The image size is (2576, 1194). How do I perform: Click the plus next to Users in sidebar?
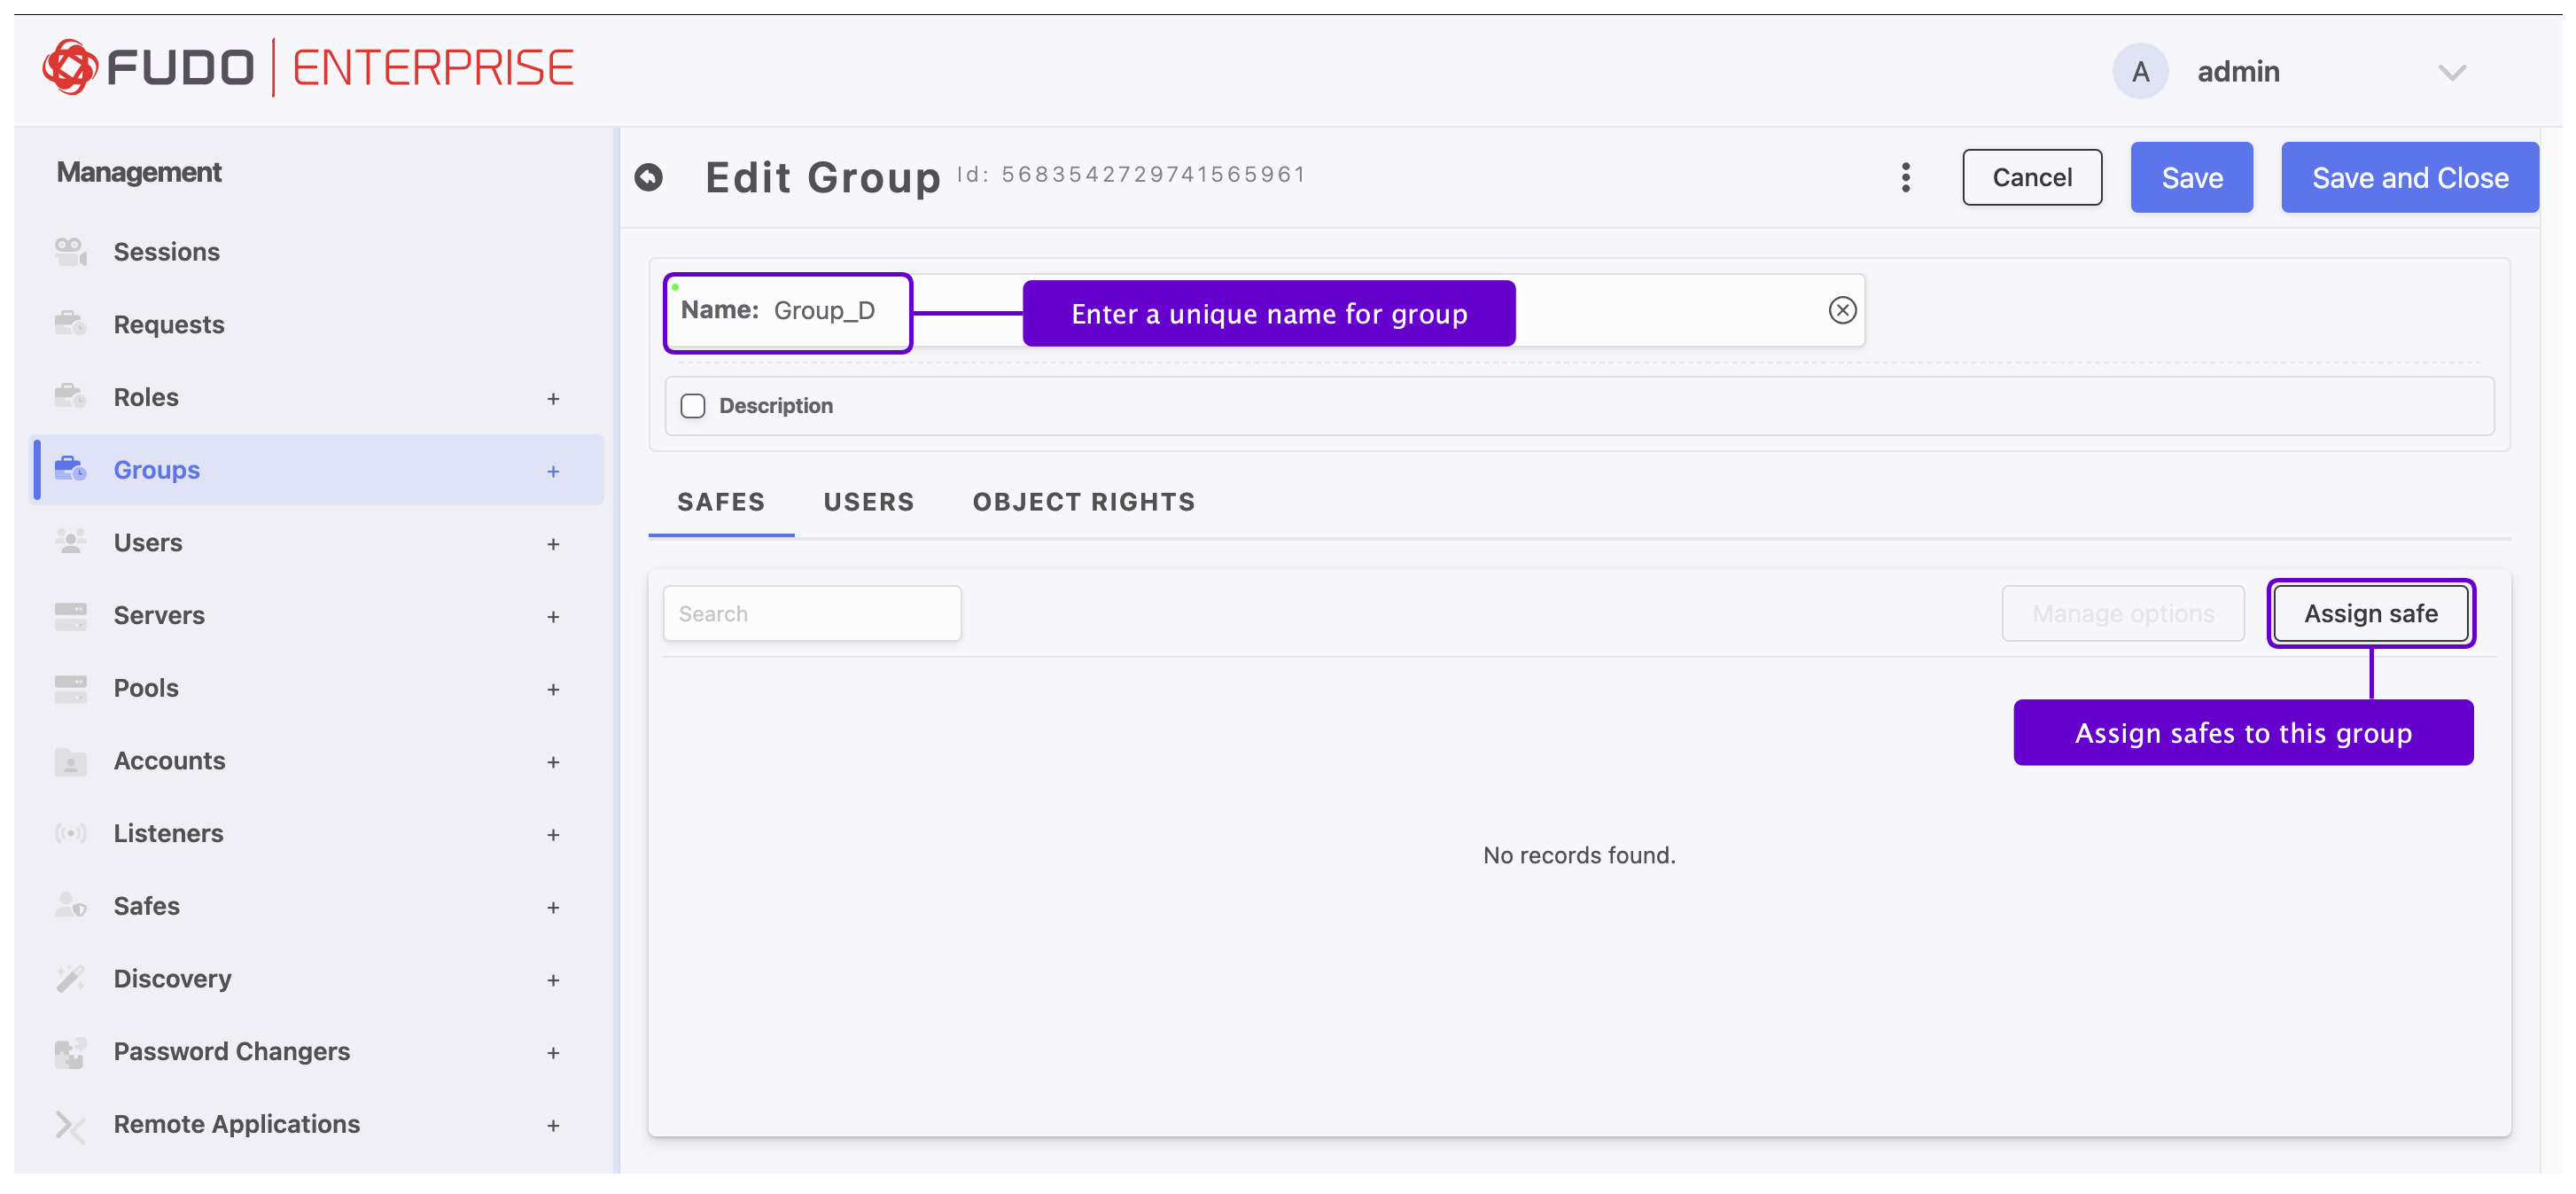pyautogui.click(x=553, y=544)
